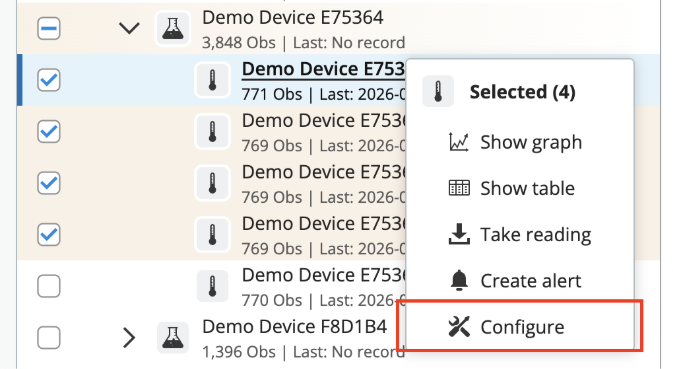Check the box for Demo Device F8D1B4
The image size is (673, 369).
coord(49,337)
